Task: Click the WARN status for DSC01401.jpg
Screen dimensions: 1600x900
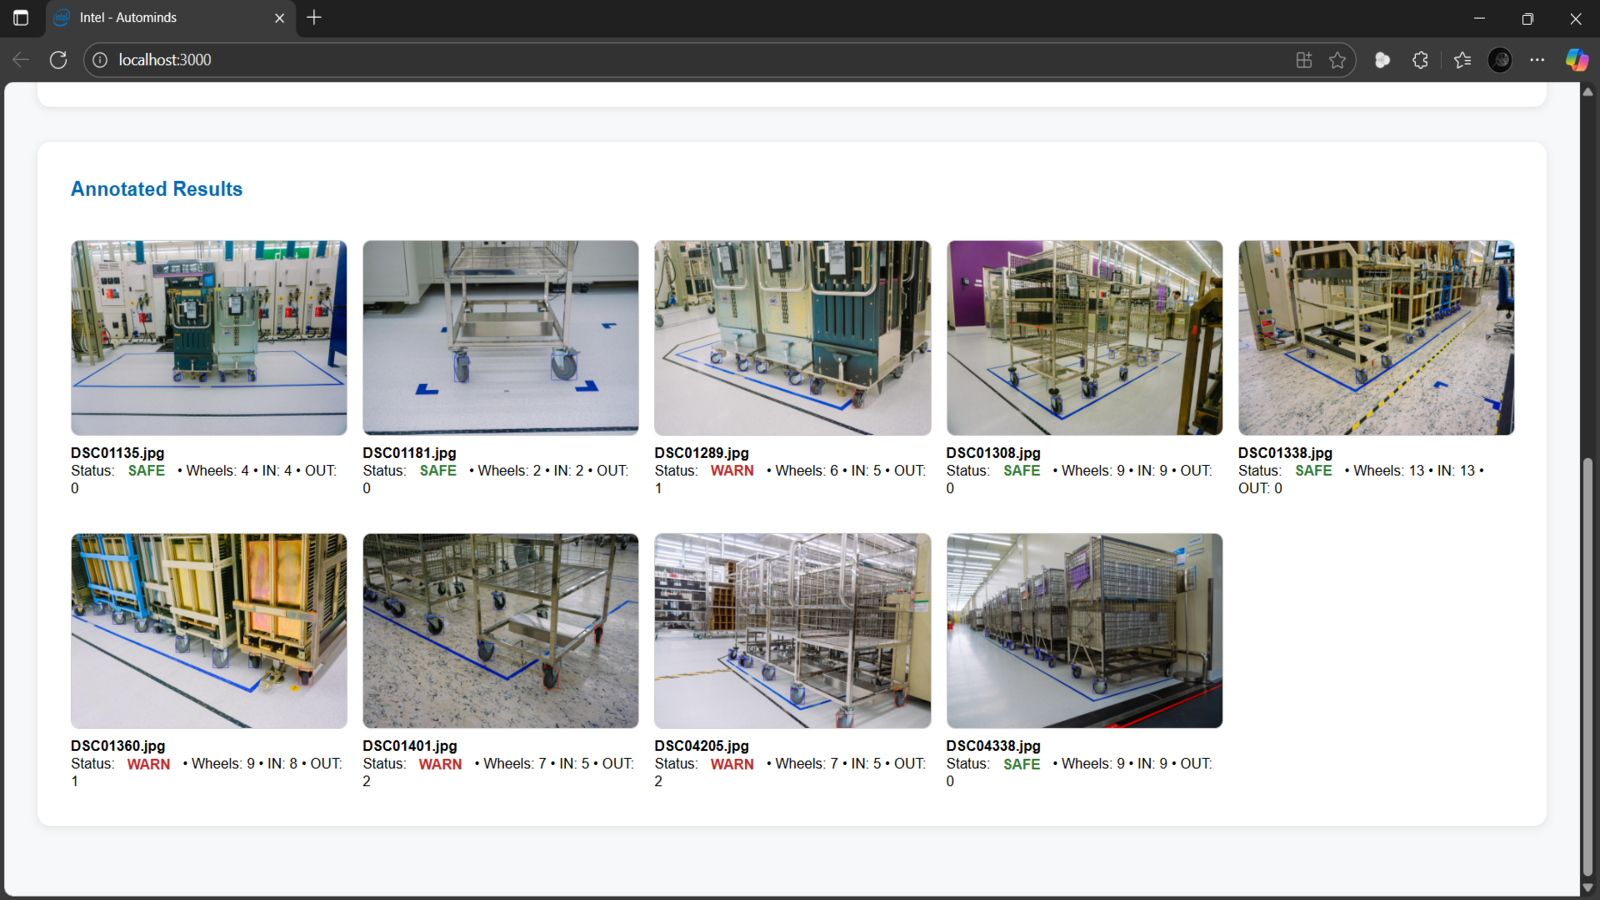Action: click(x=440, y=764)
